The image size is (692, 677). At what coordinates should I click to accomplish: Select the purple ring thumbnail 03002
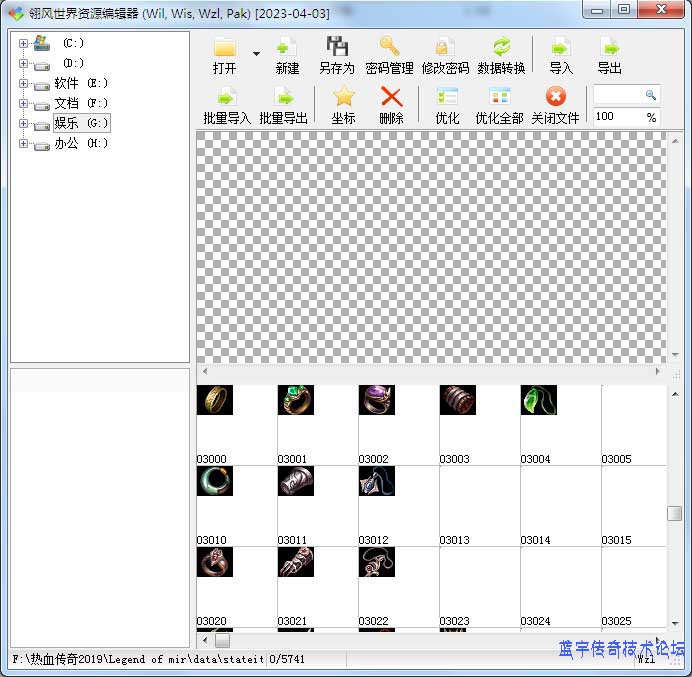pyautogui.click(x=377, y=400)
